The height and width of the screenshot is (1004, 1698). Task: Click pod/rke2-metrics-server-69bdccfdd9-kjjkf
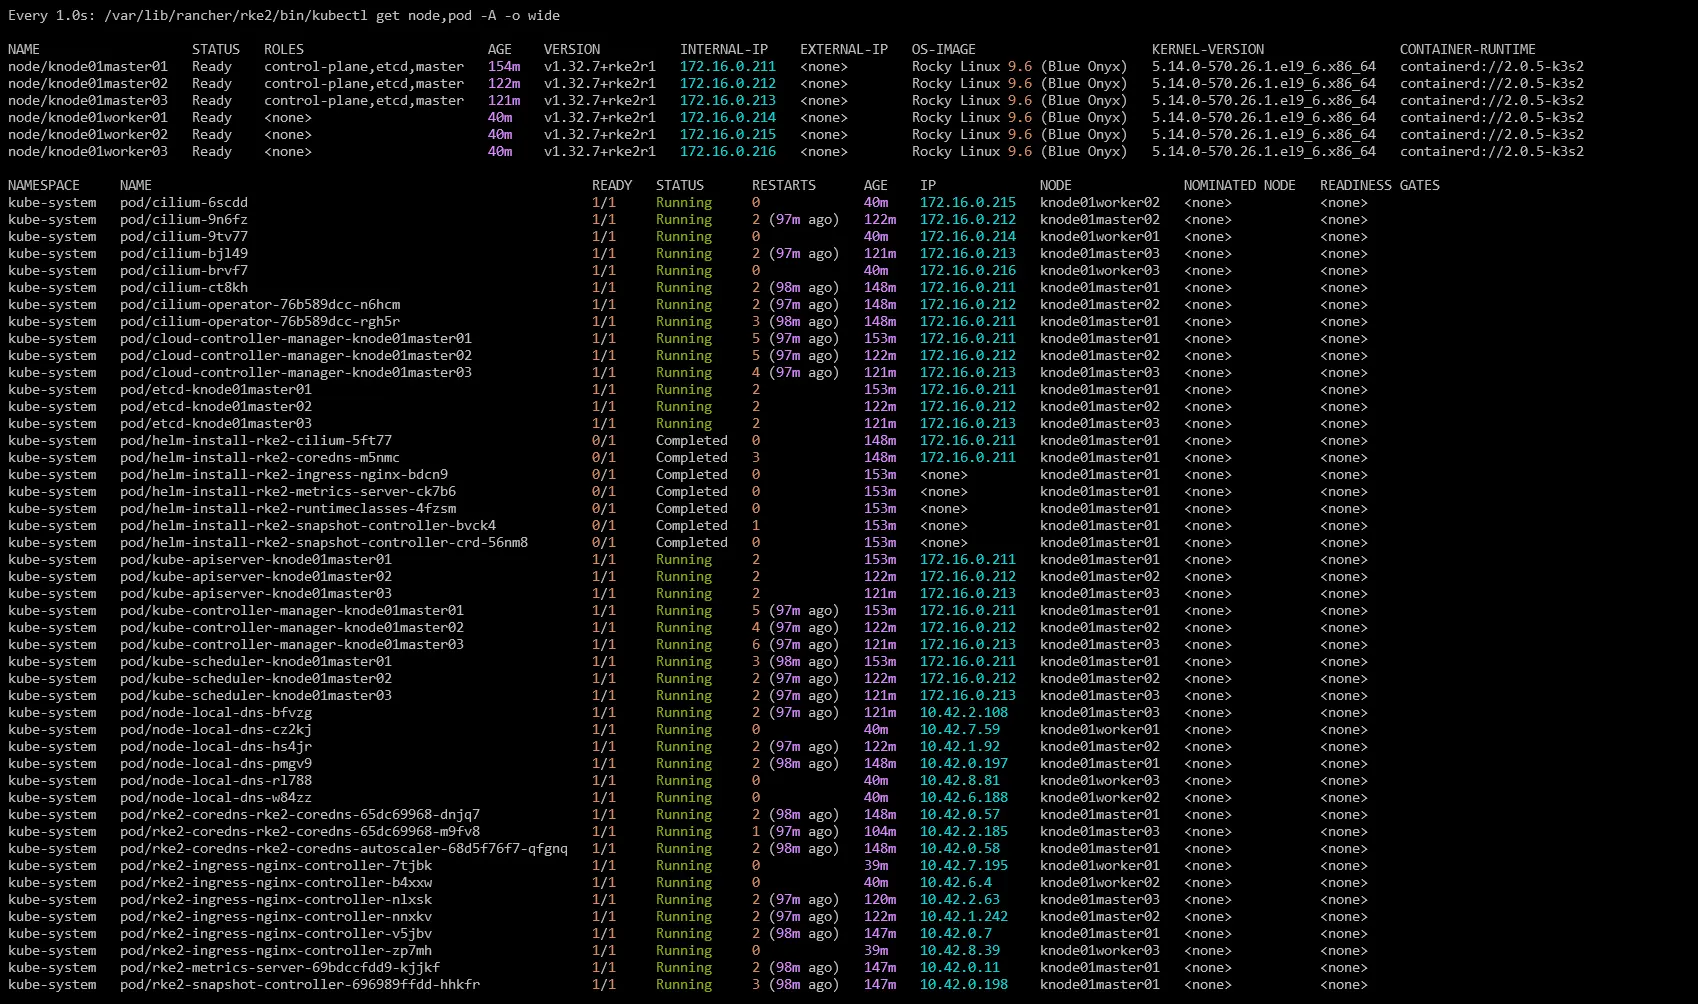point(280,967)
